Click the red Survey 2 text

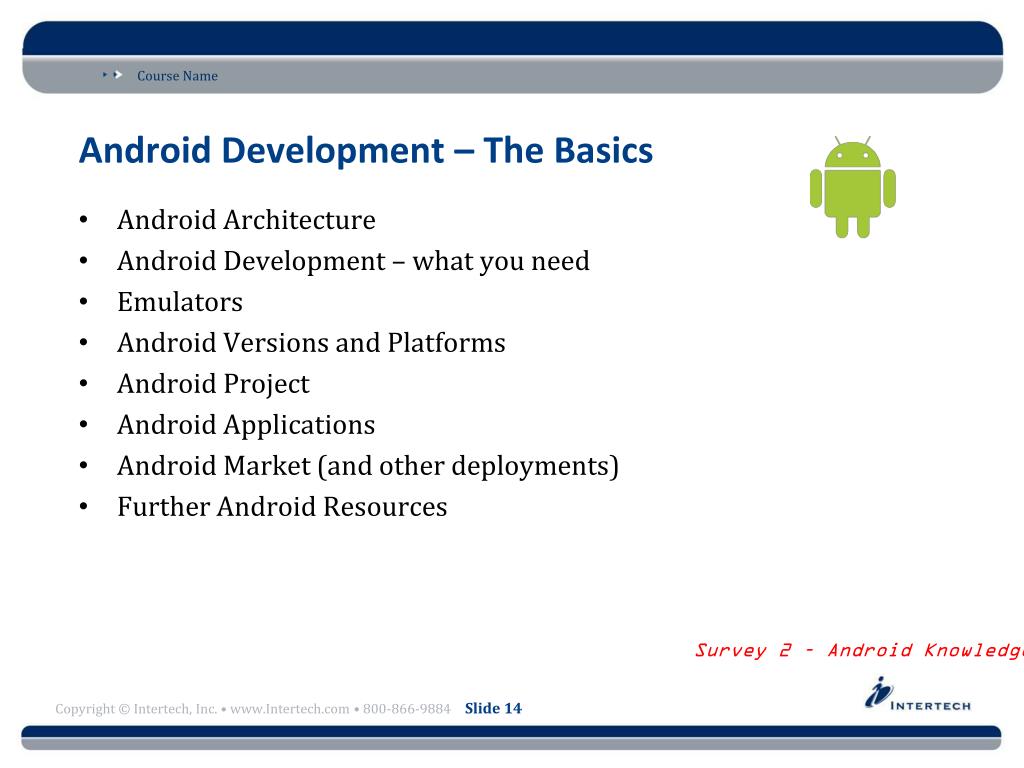click(858, 650)
